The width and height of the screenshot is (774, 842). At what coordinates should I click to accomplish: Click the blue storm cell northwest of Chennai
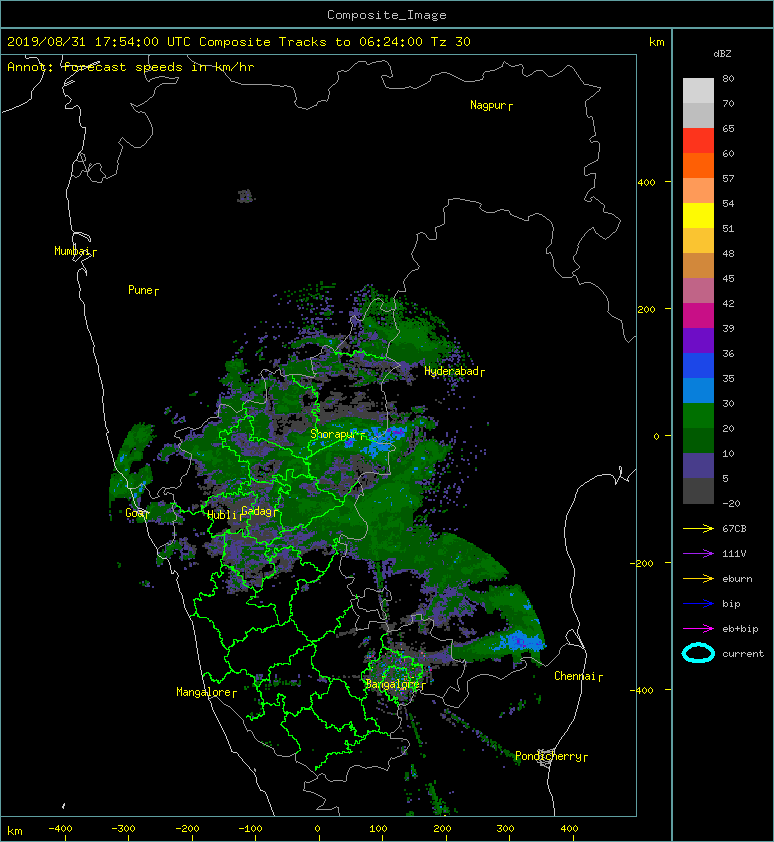tap(521, 642)
